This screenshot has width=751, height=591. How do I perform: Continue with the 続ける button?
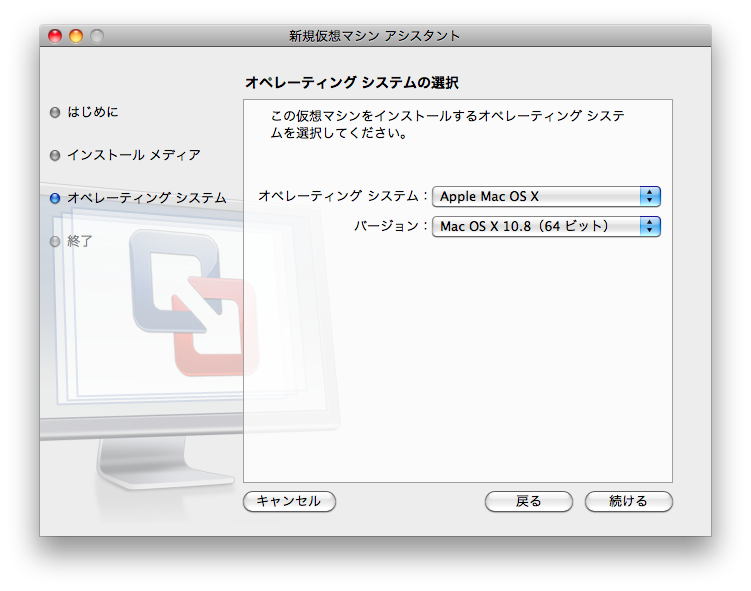coord(628,501)
